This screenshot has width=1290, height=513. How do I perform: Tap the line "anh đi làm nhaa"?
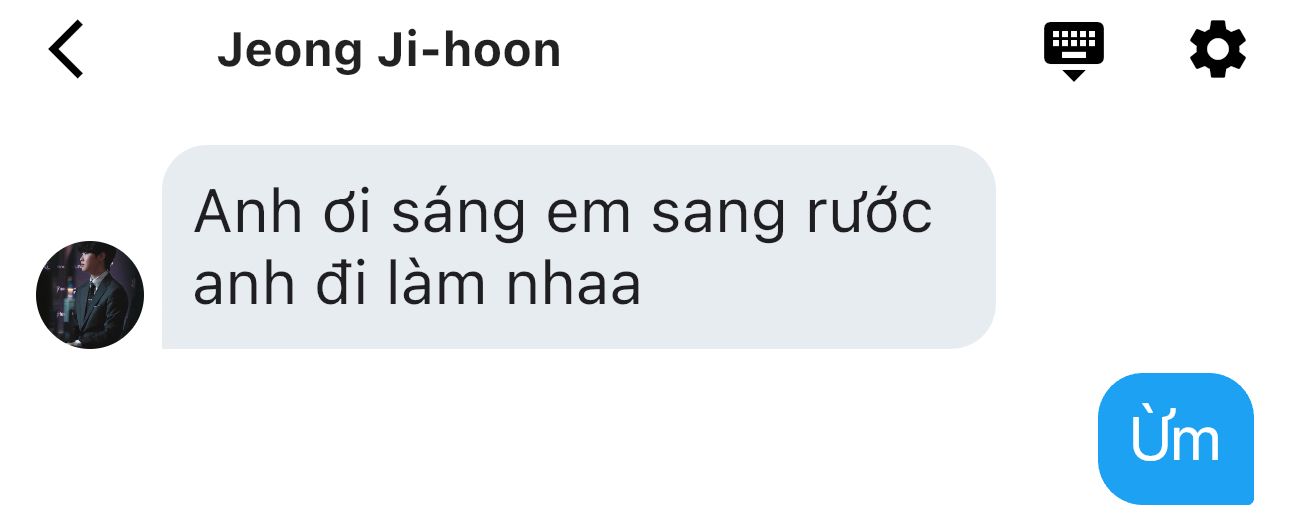(416, 284)
